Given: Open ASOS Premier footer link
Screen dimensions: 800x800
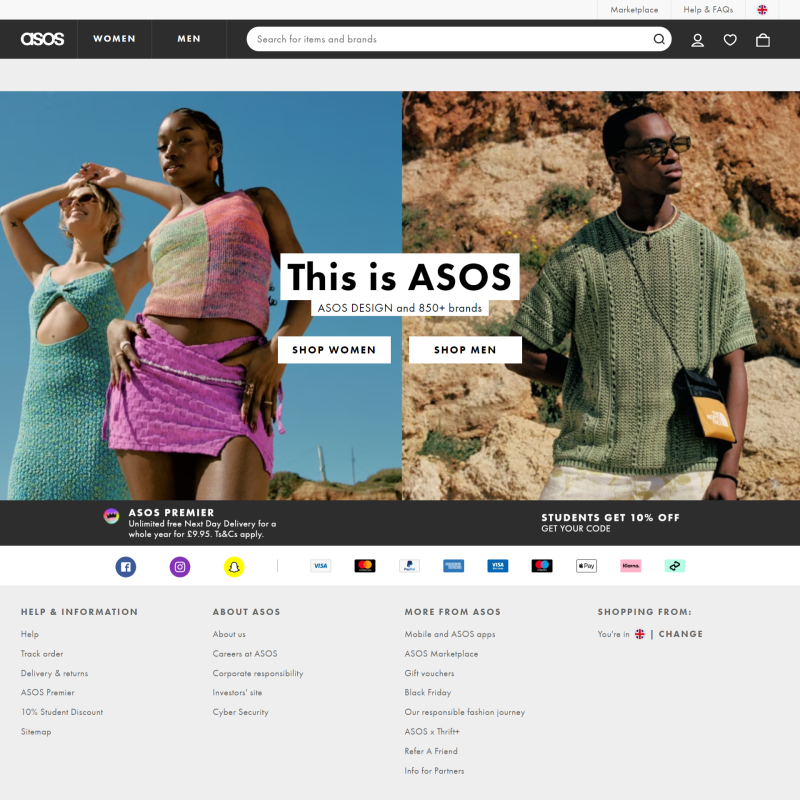Looking at the screenshot, I should click(x=47, y=693).
